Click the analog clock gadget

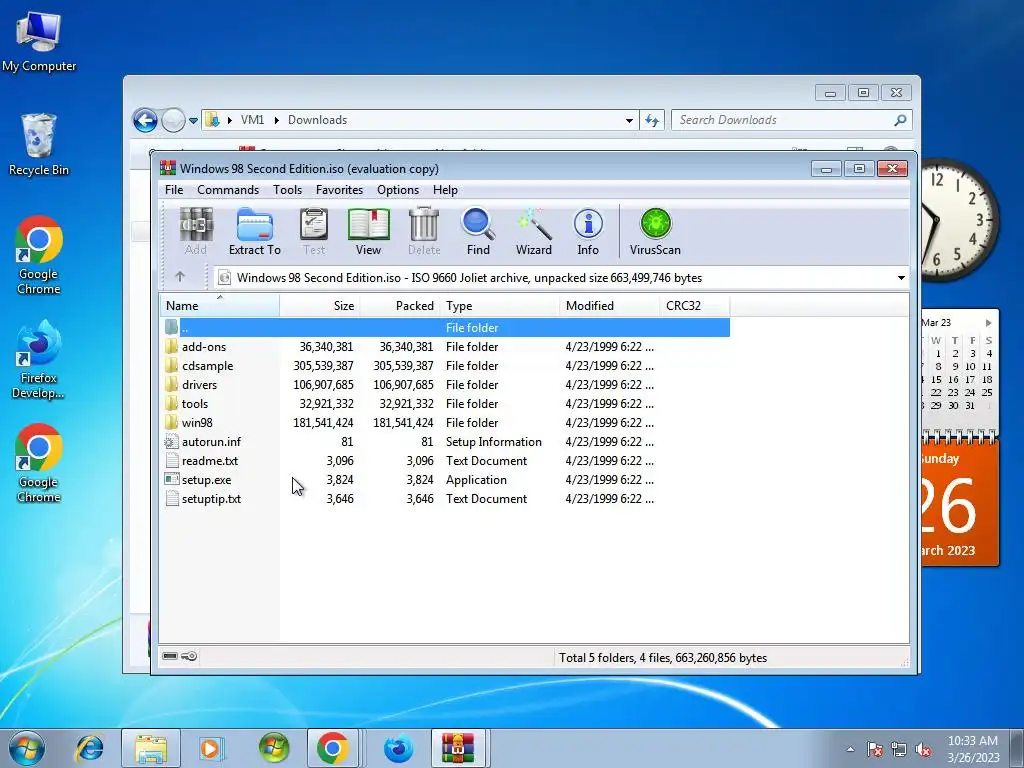(959, 219)
